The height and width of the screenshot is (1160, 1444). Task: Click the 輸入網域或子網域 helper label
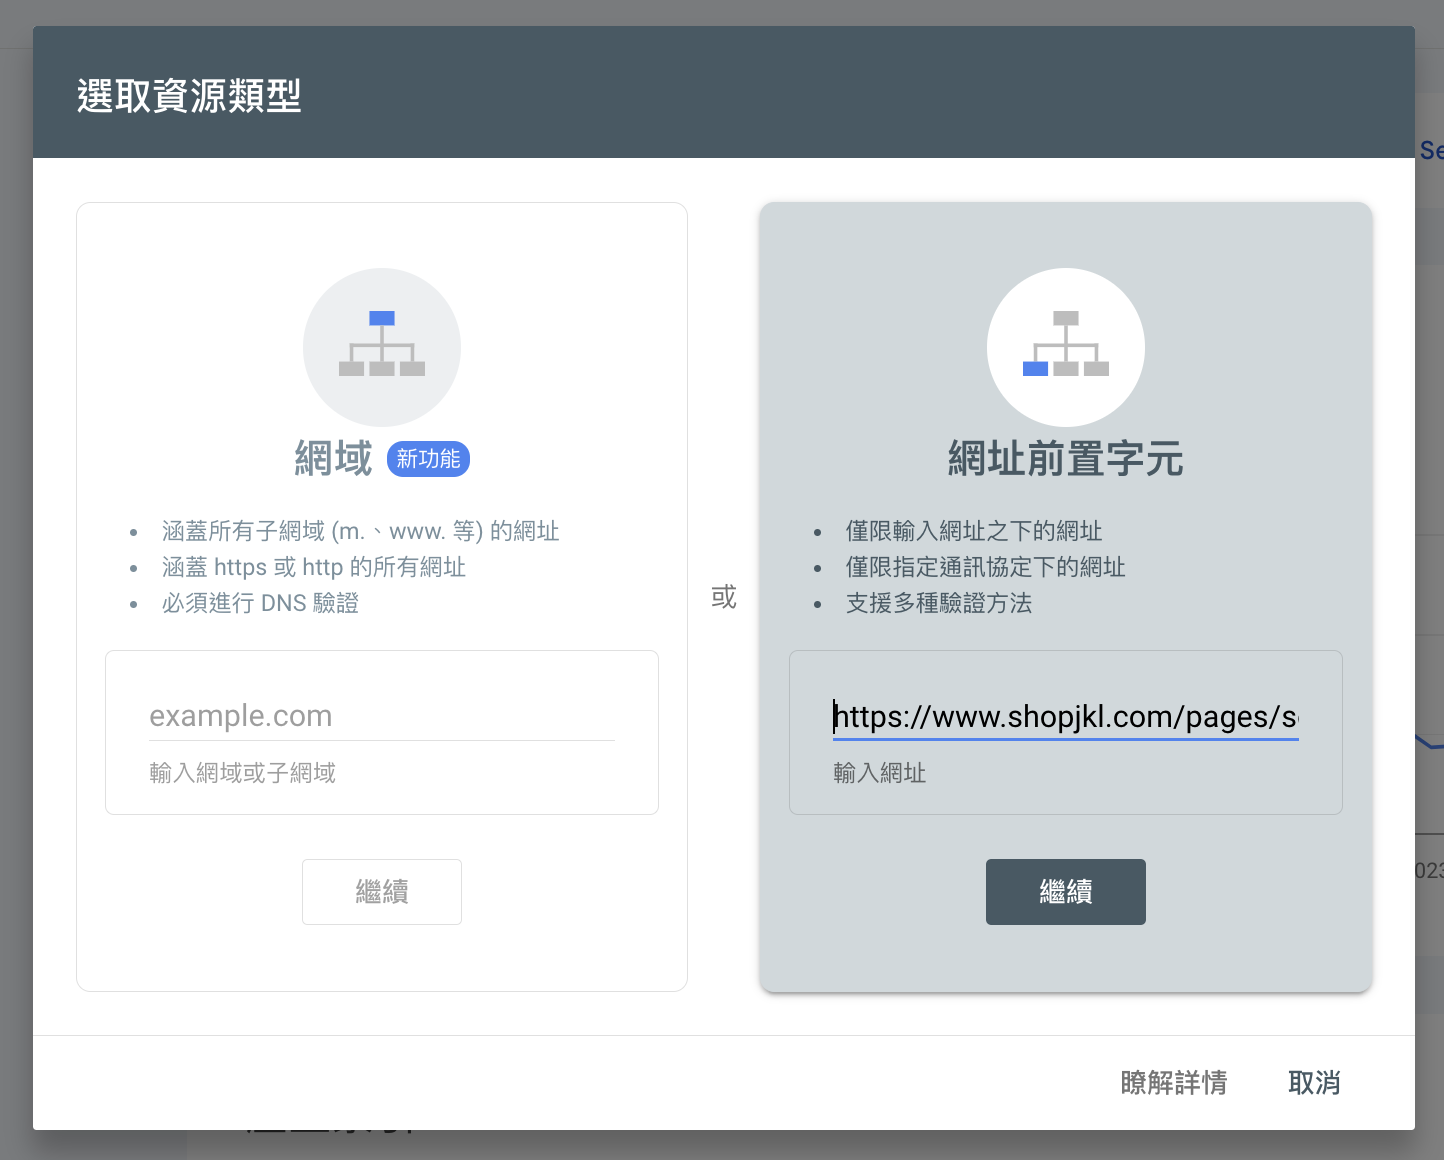click(242, 773)
